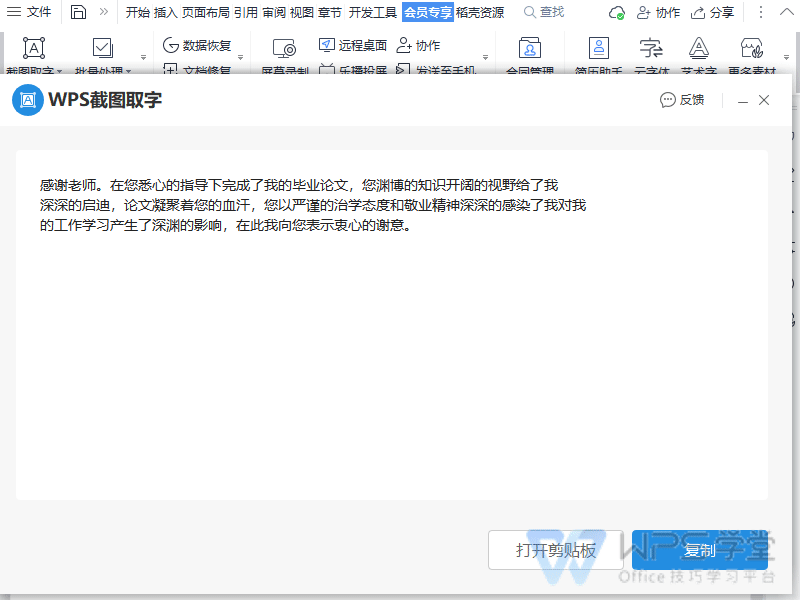Expand the ribbon group arrow after 数据恢复

coord(240,57)
